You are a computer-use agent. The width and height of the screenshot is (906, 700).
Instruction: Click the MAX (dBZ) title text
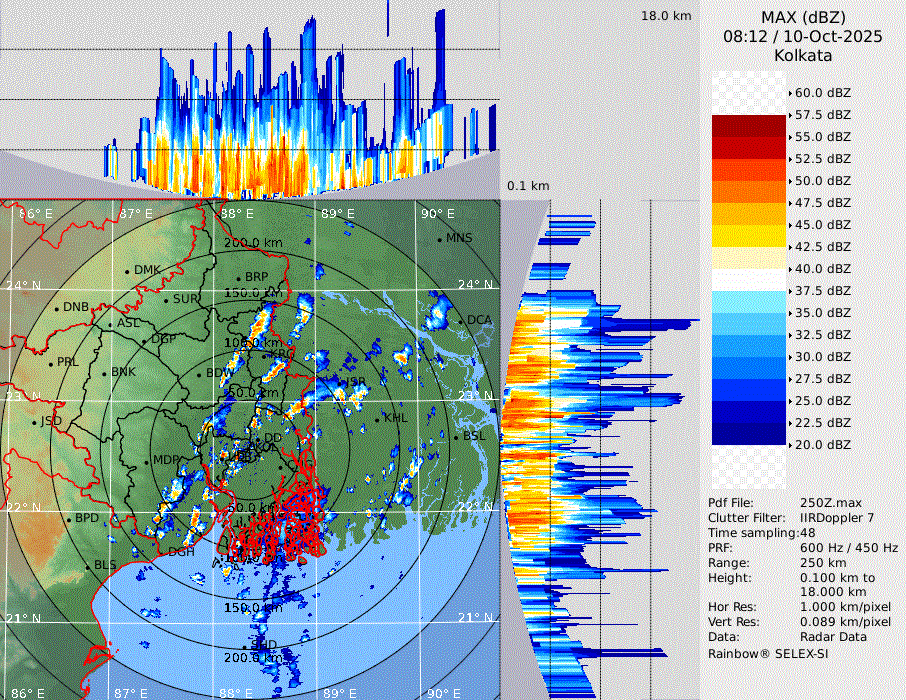[x=803, y=17]
